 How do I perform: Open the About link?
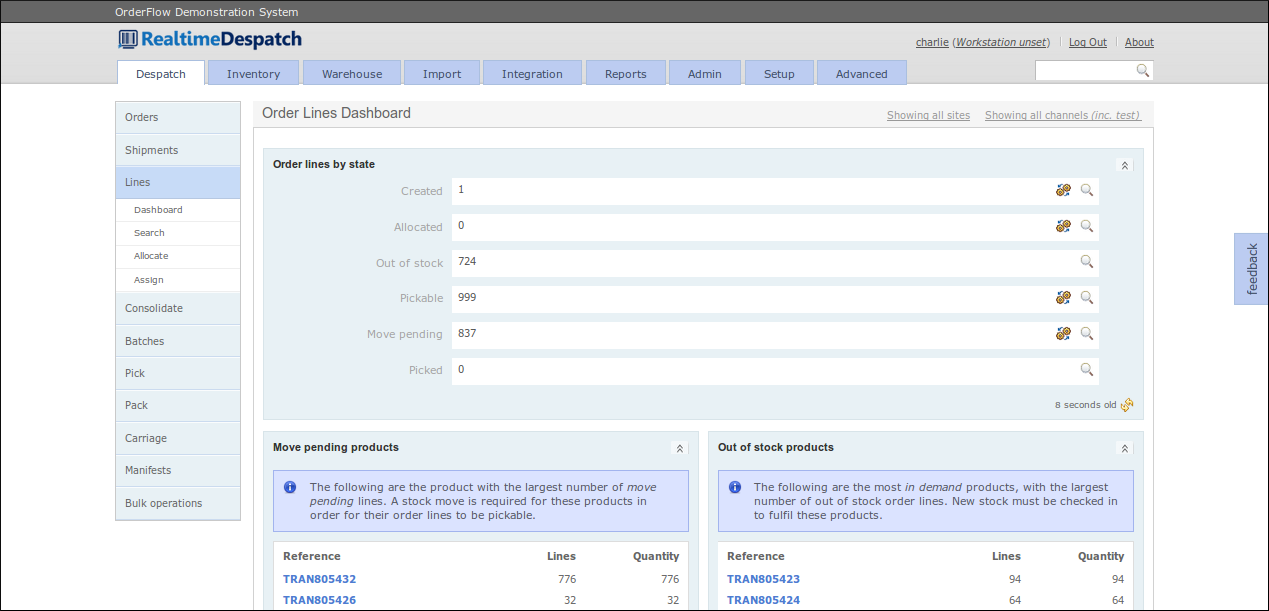(x=1139, y=42)
